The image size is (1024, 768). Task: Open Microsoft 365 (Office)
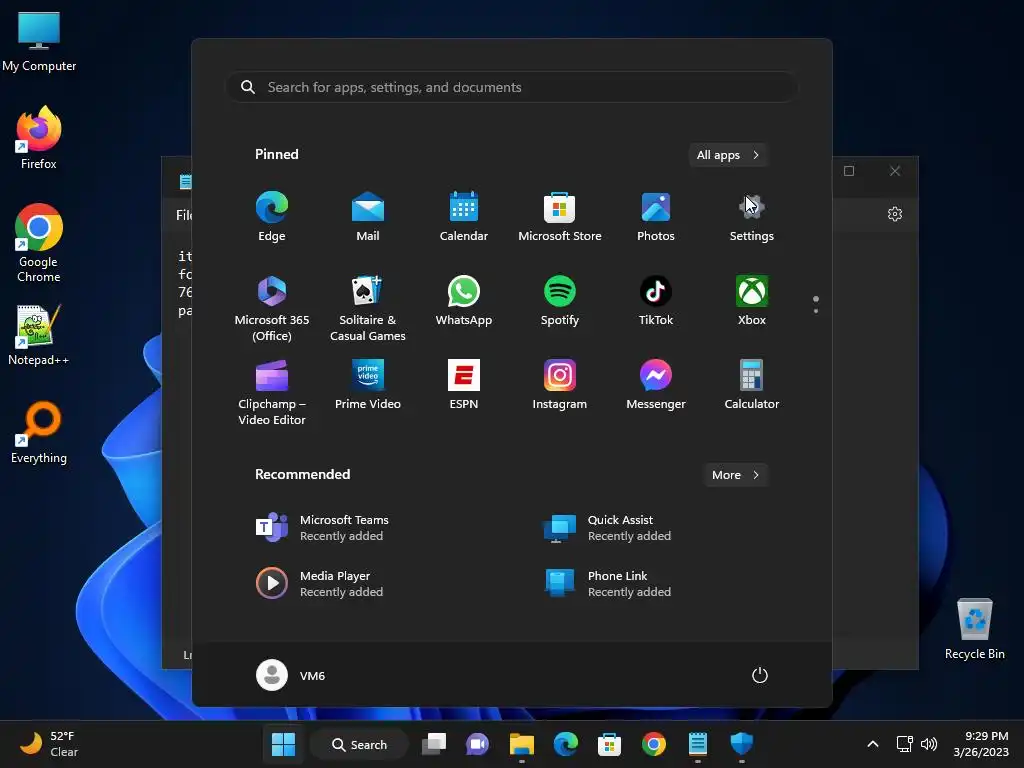[x=272, y=308]
